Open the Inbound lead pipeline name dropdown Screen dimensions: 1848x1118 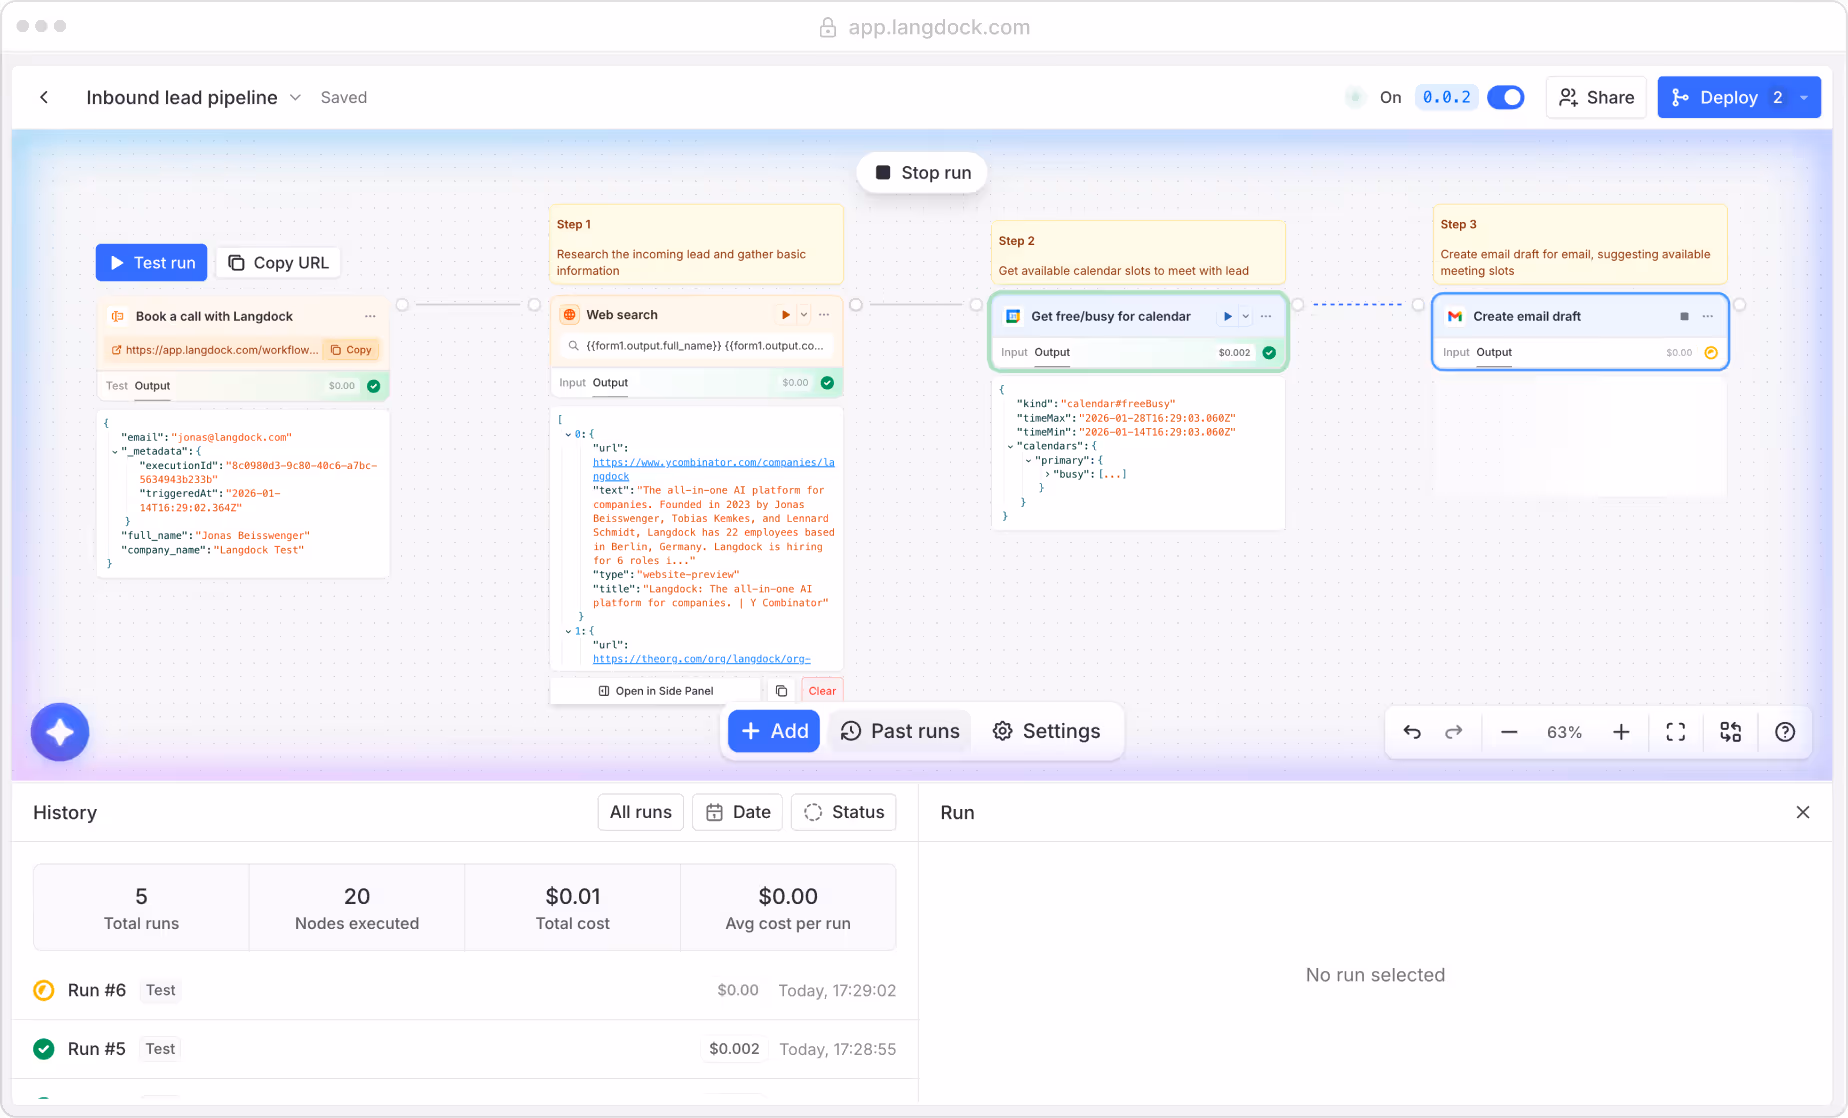tap(295, 97)
